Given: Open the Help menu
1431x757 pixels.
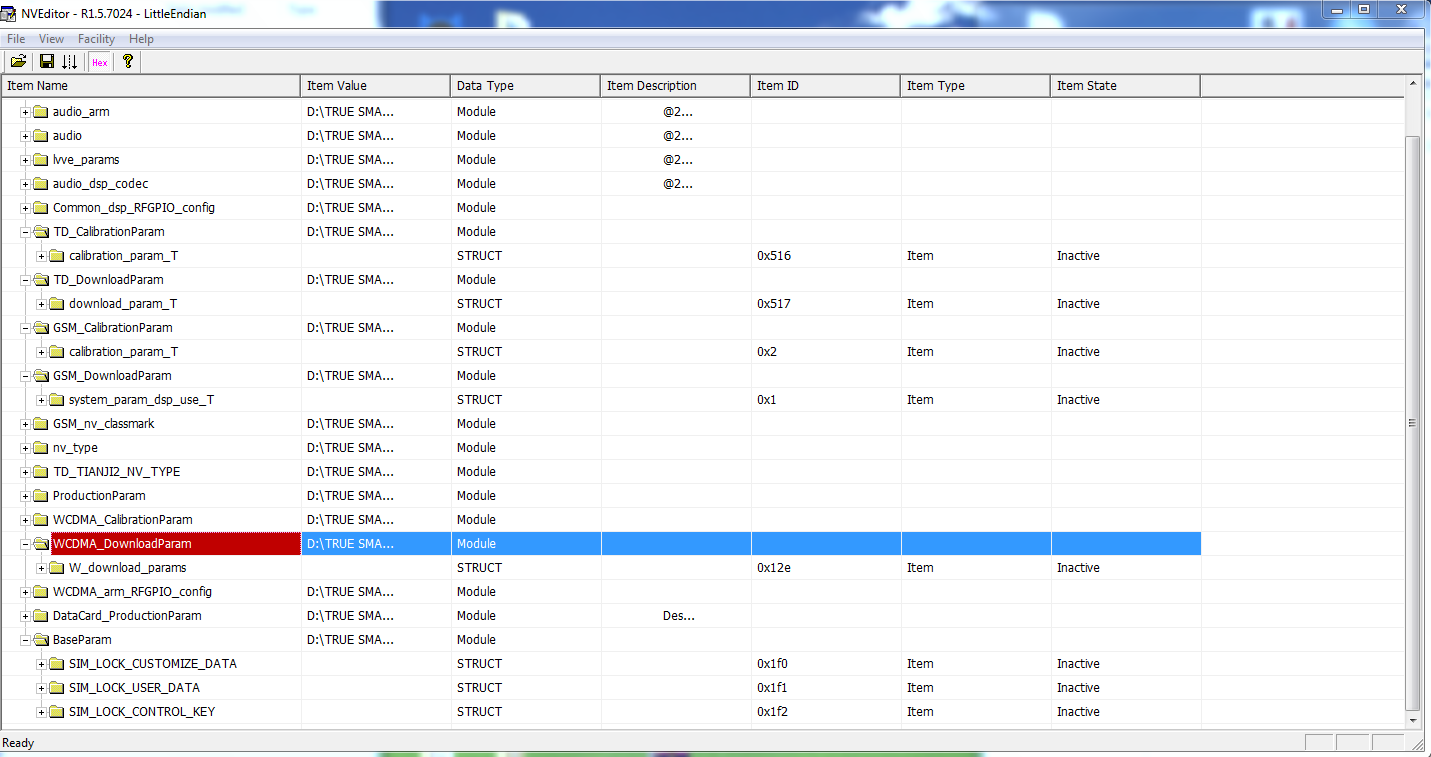Looking at the screenshot, I should 141,39.
